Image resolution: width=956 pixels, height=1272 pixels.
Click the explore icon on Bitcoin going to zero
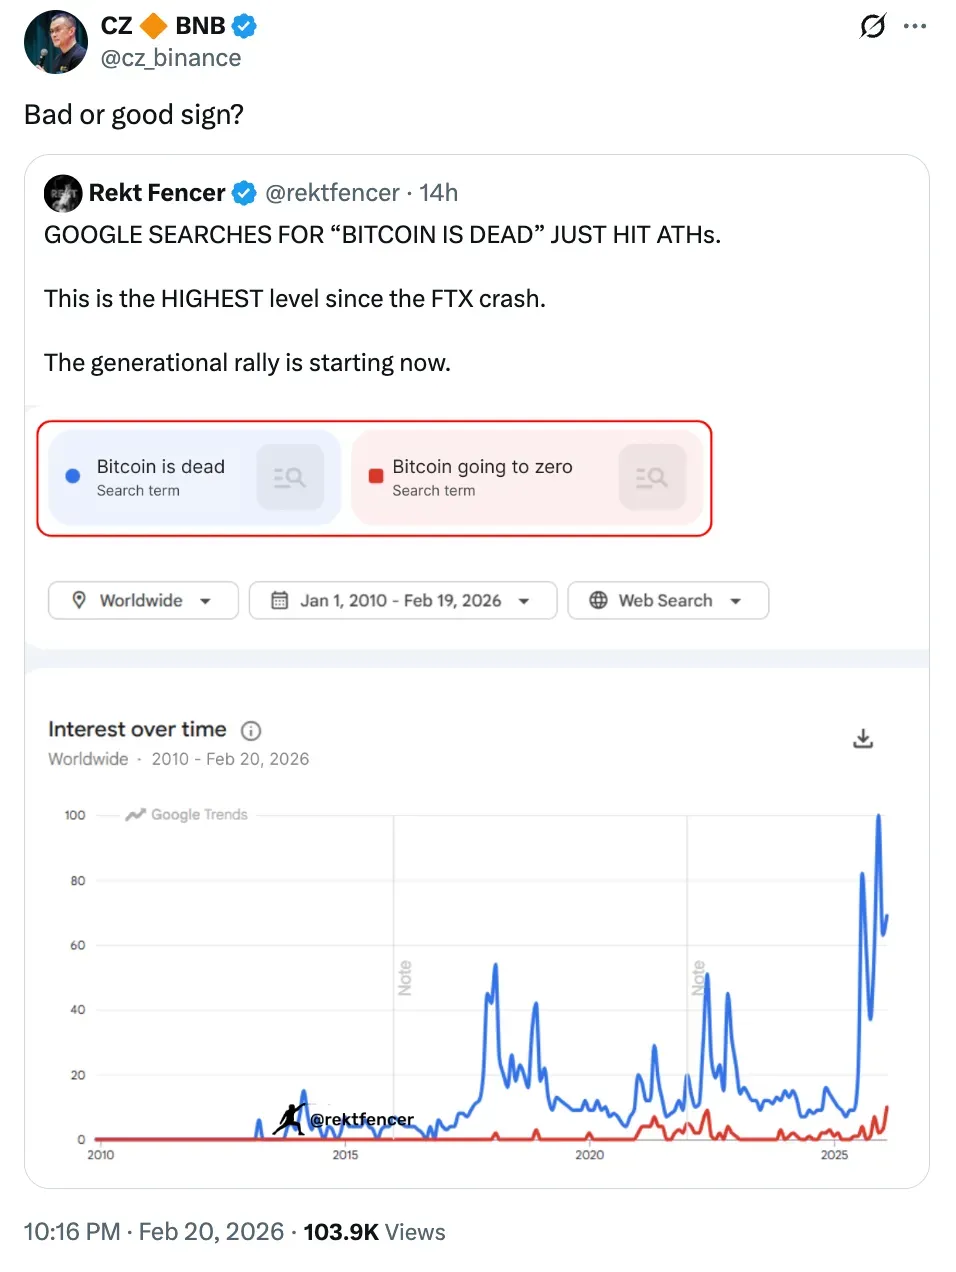pyautogui.click(x=652, y=477)
